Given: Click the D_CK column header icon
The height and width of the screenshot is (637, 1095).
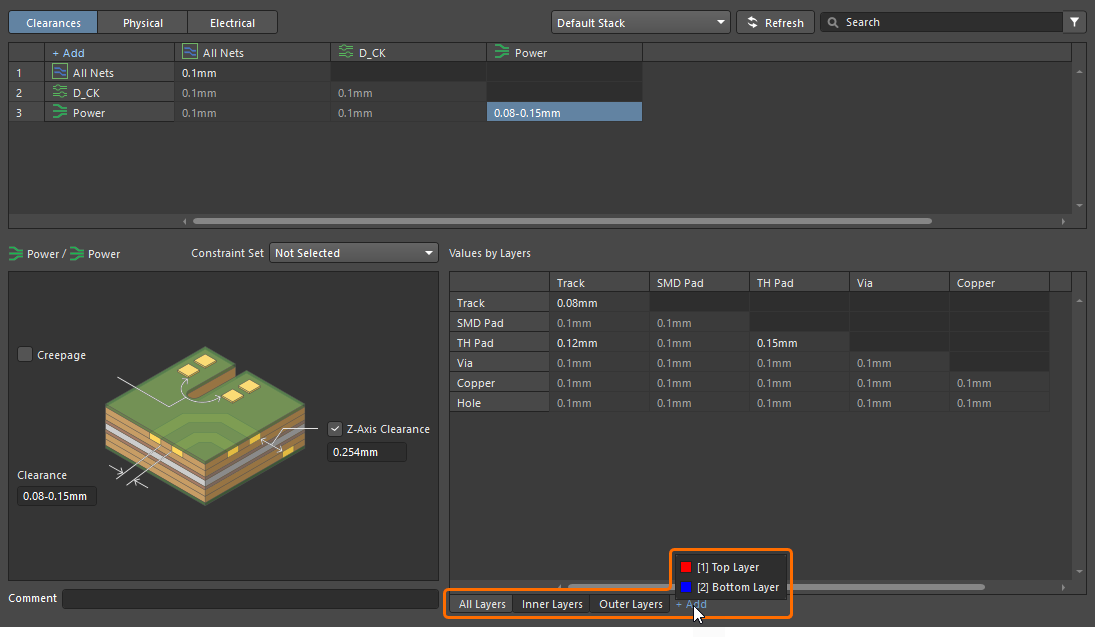Looking at the screenshot, I should pos(346,52).
